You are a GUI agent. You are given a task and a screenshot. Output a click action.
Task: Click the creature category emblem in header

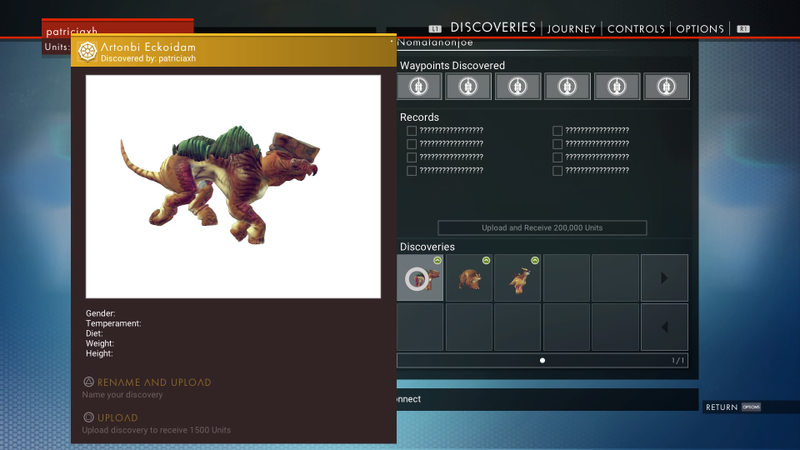pos(87,52)
